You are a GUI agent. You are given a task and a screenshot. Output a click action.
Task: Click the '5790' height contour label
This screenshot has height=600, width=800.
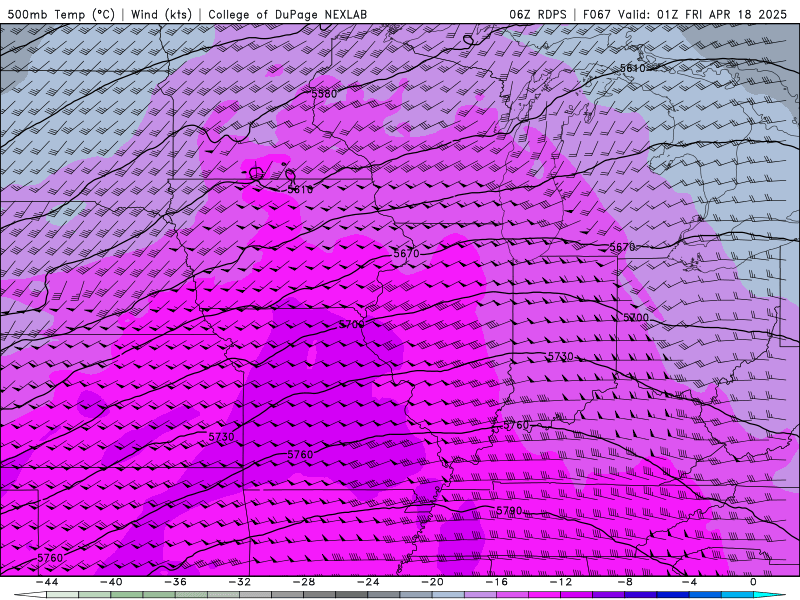509,511
